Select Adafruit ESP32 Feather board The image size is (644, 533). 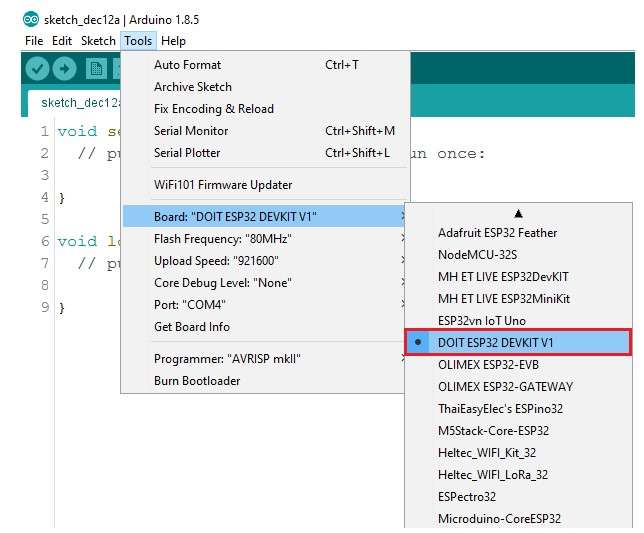pos(518,233)
